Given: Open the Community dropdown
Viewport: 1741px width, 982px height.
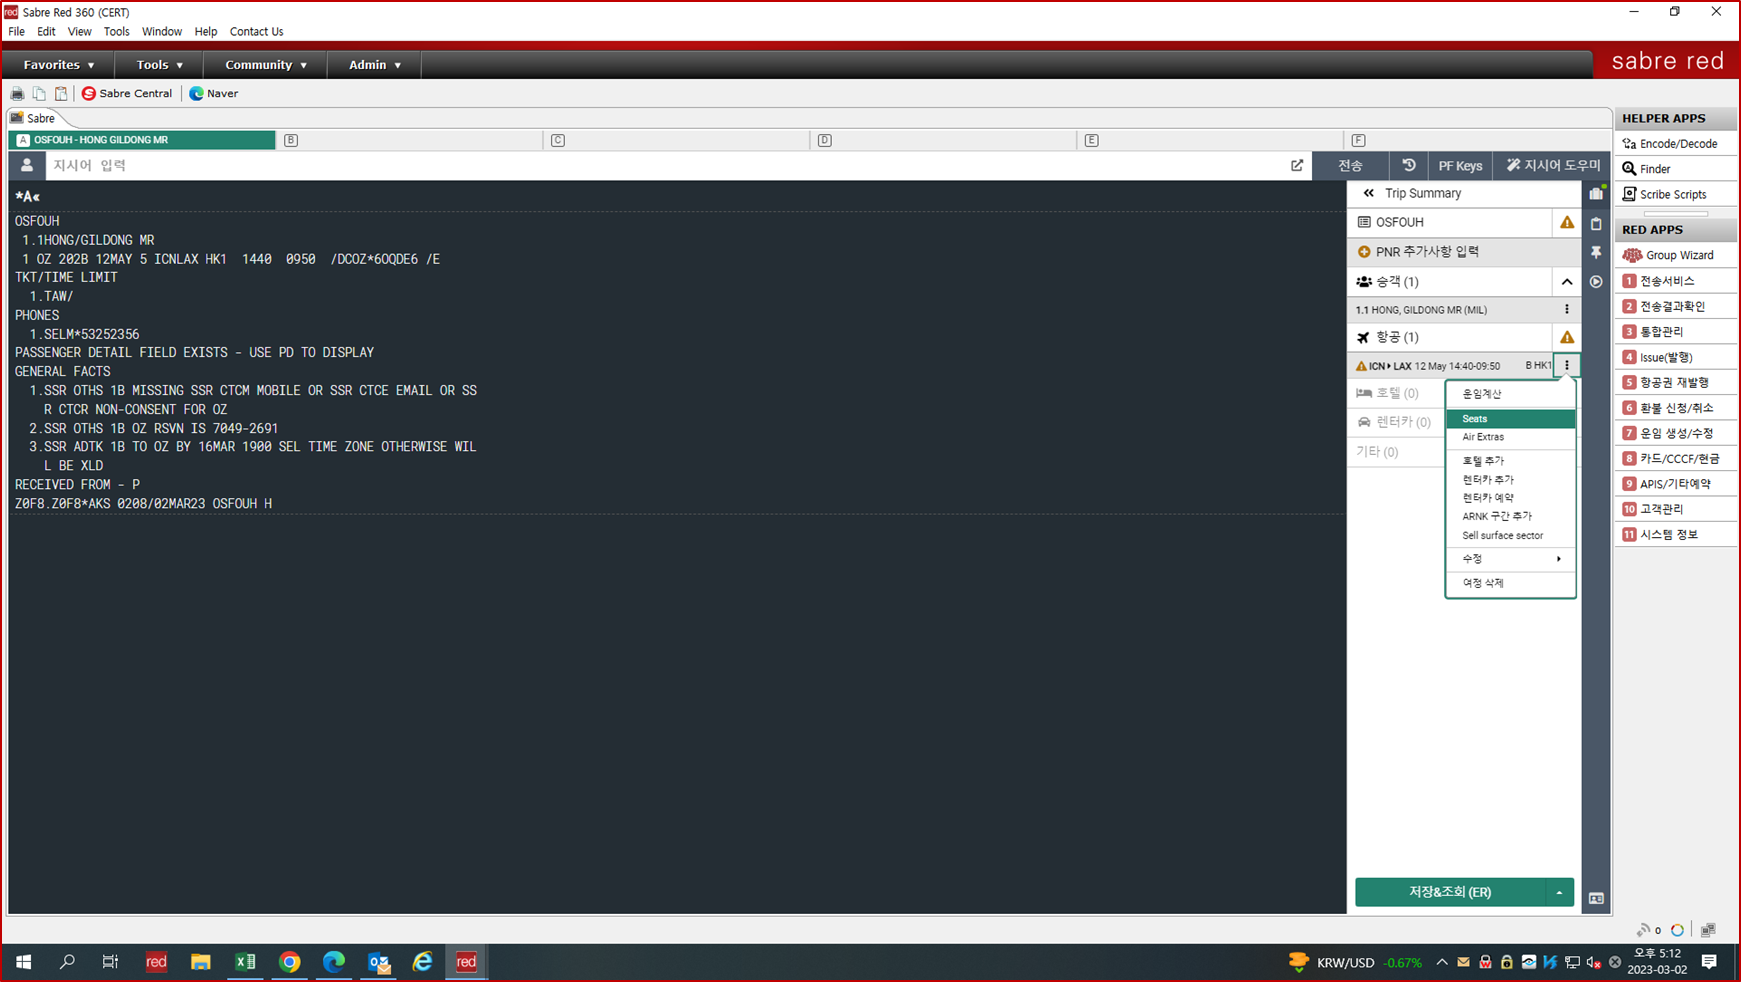Looking at the screenshot, I should pos(265,65).
